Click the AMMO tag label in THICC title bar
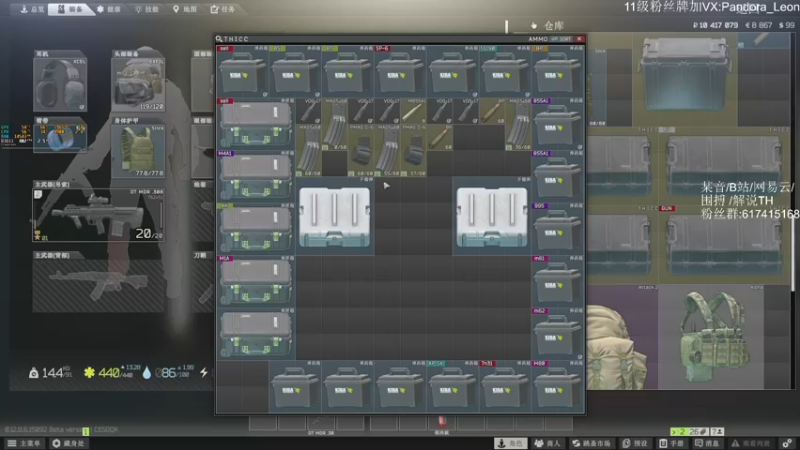Image resolution: width=800 pixels, height=450 pixels. [538, 39]
